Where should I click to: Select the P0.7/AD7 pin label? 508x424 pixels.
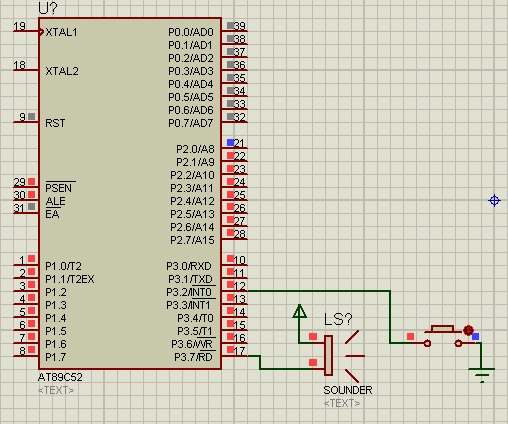click(191, 123)
